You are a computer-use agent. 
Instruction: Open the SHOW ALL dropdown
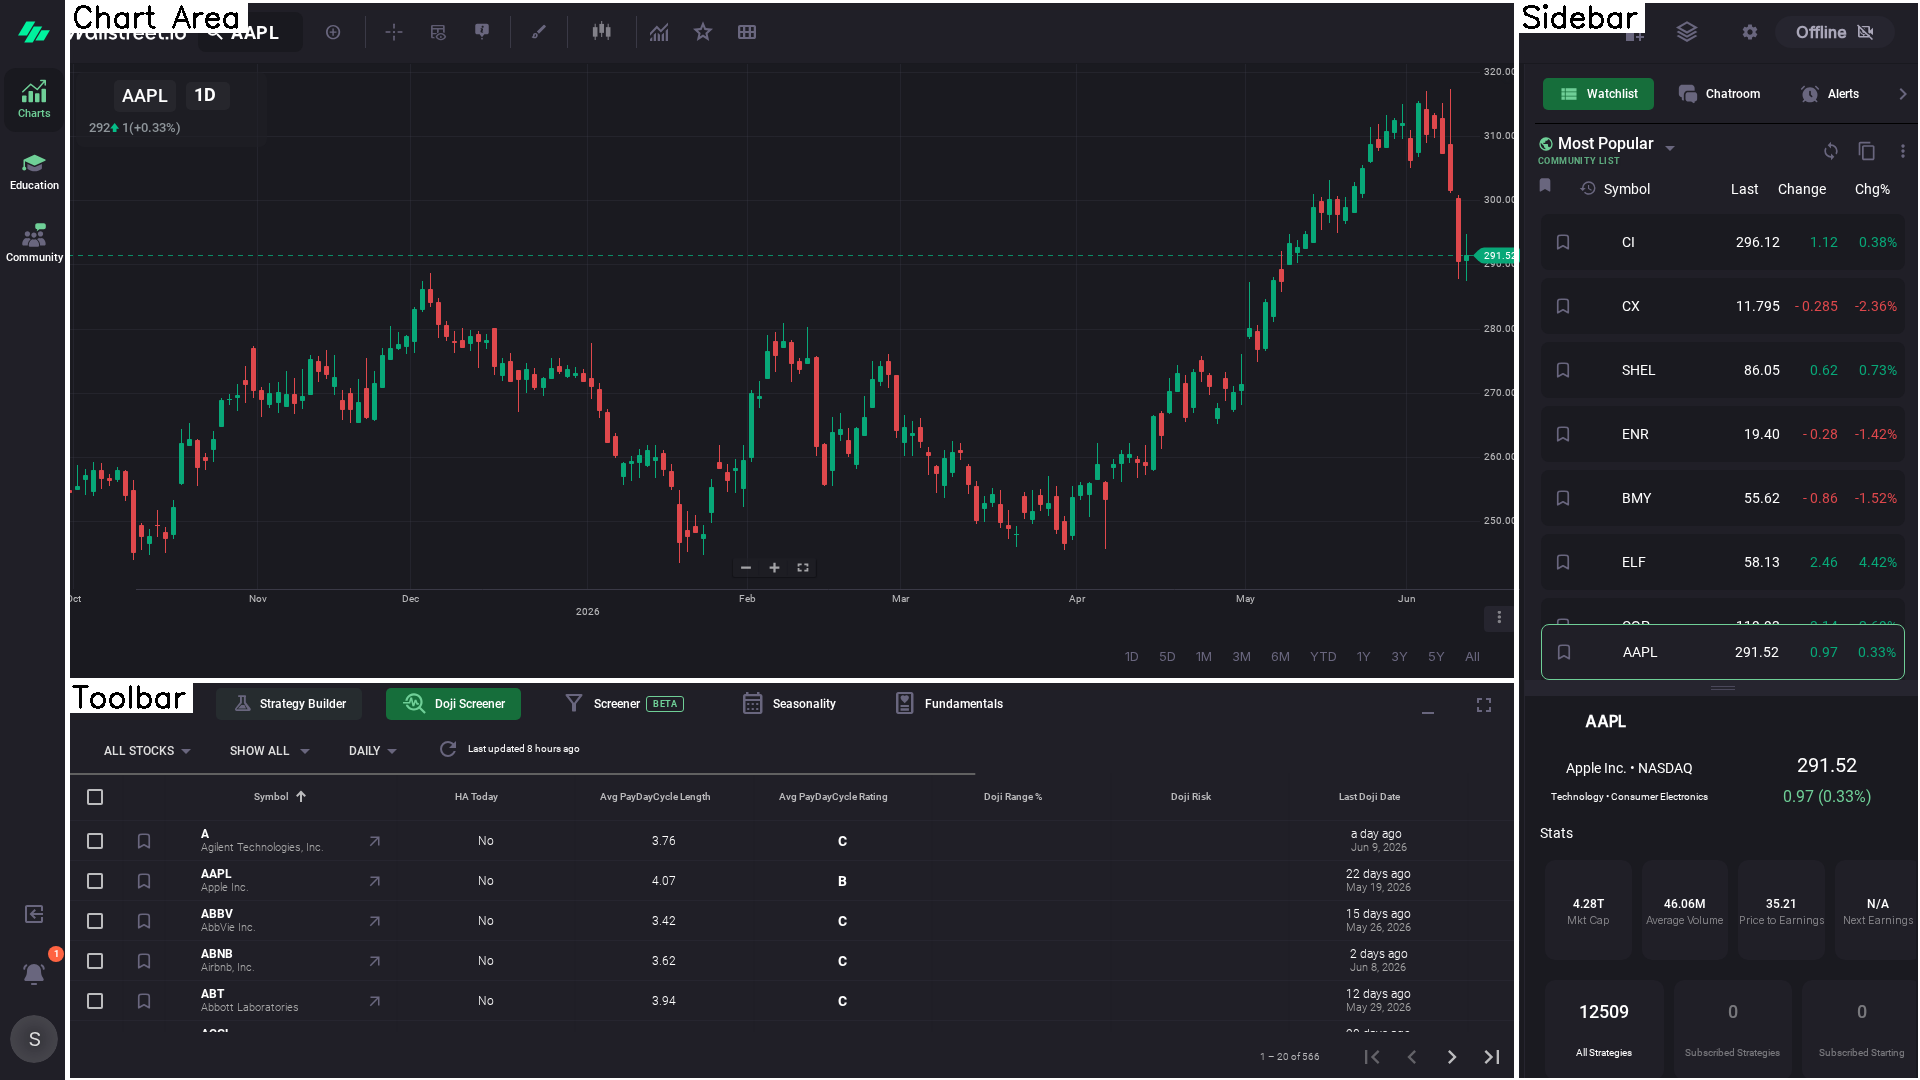(x=270, y=751)
